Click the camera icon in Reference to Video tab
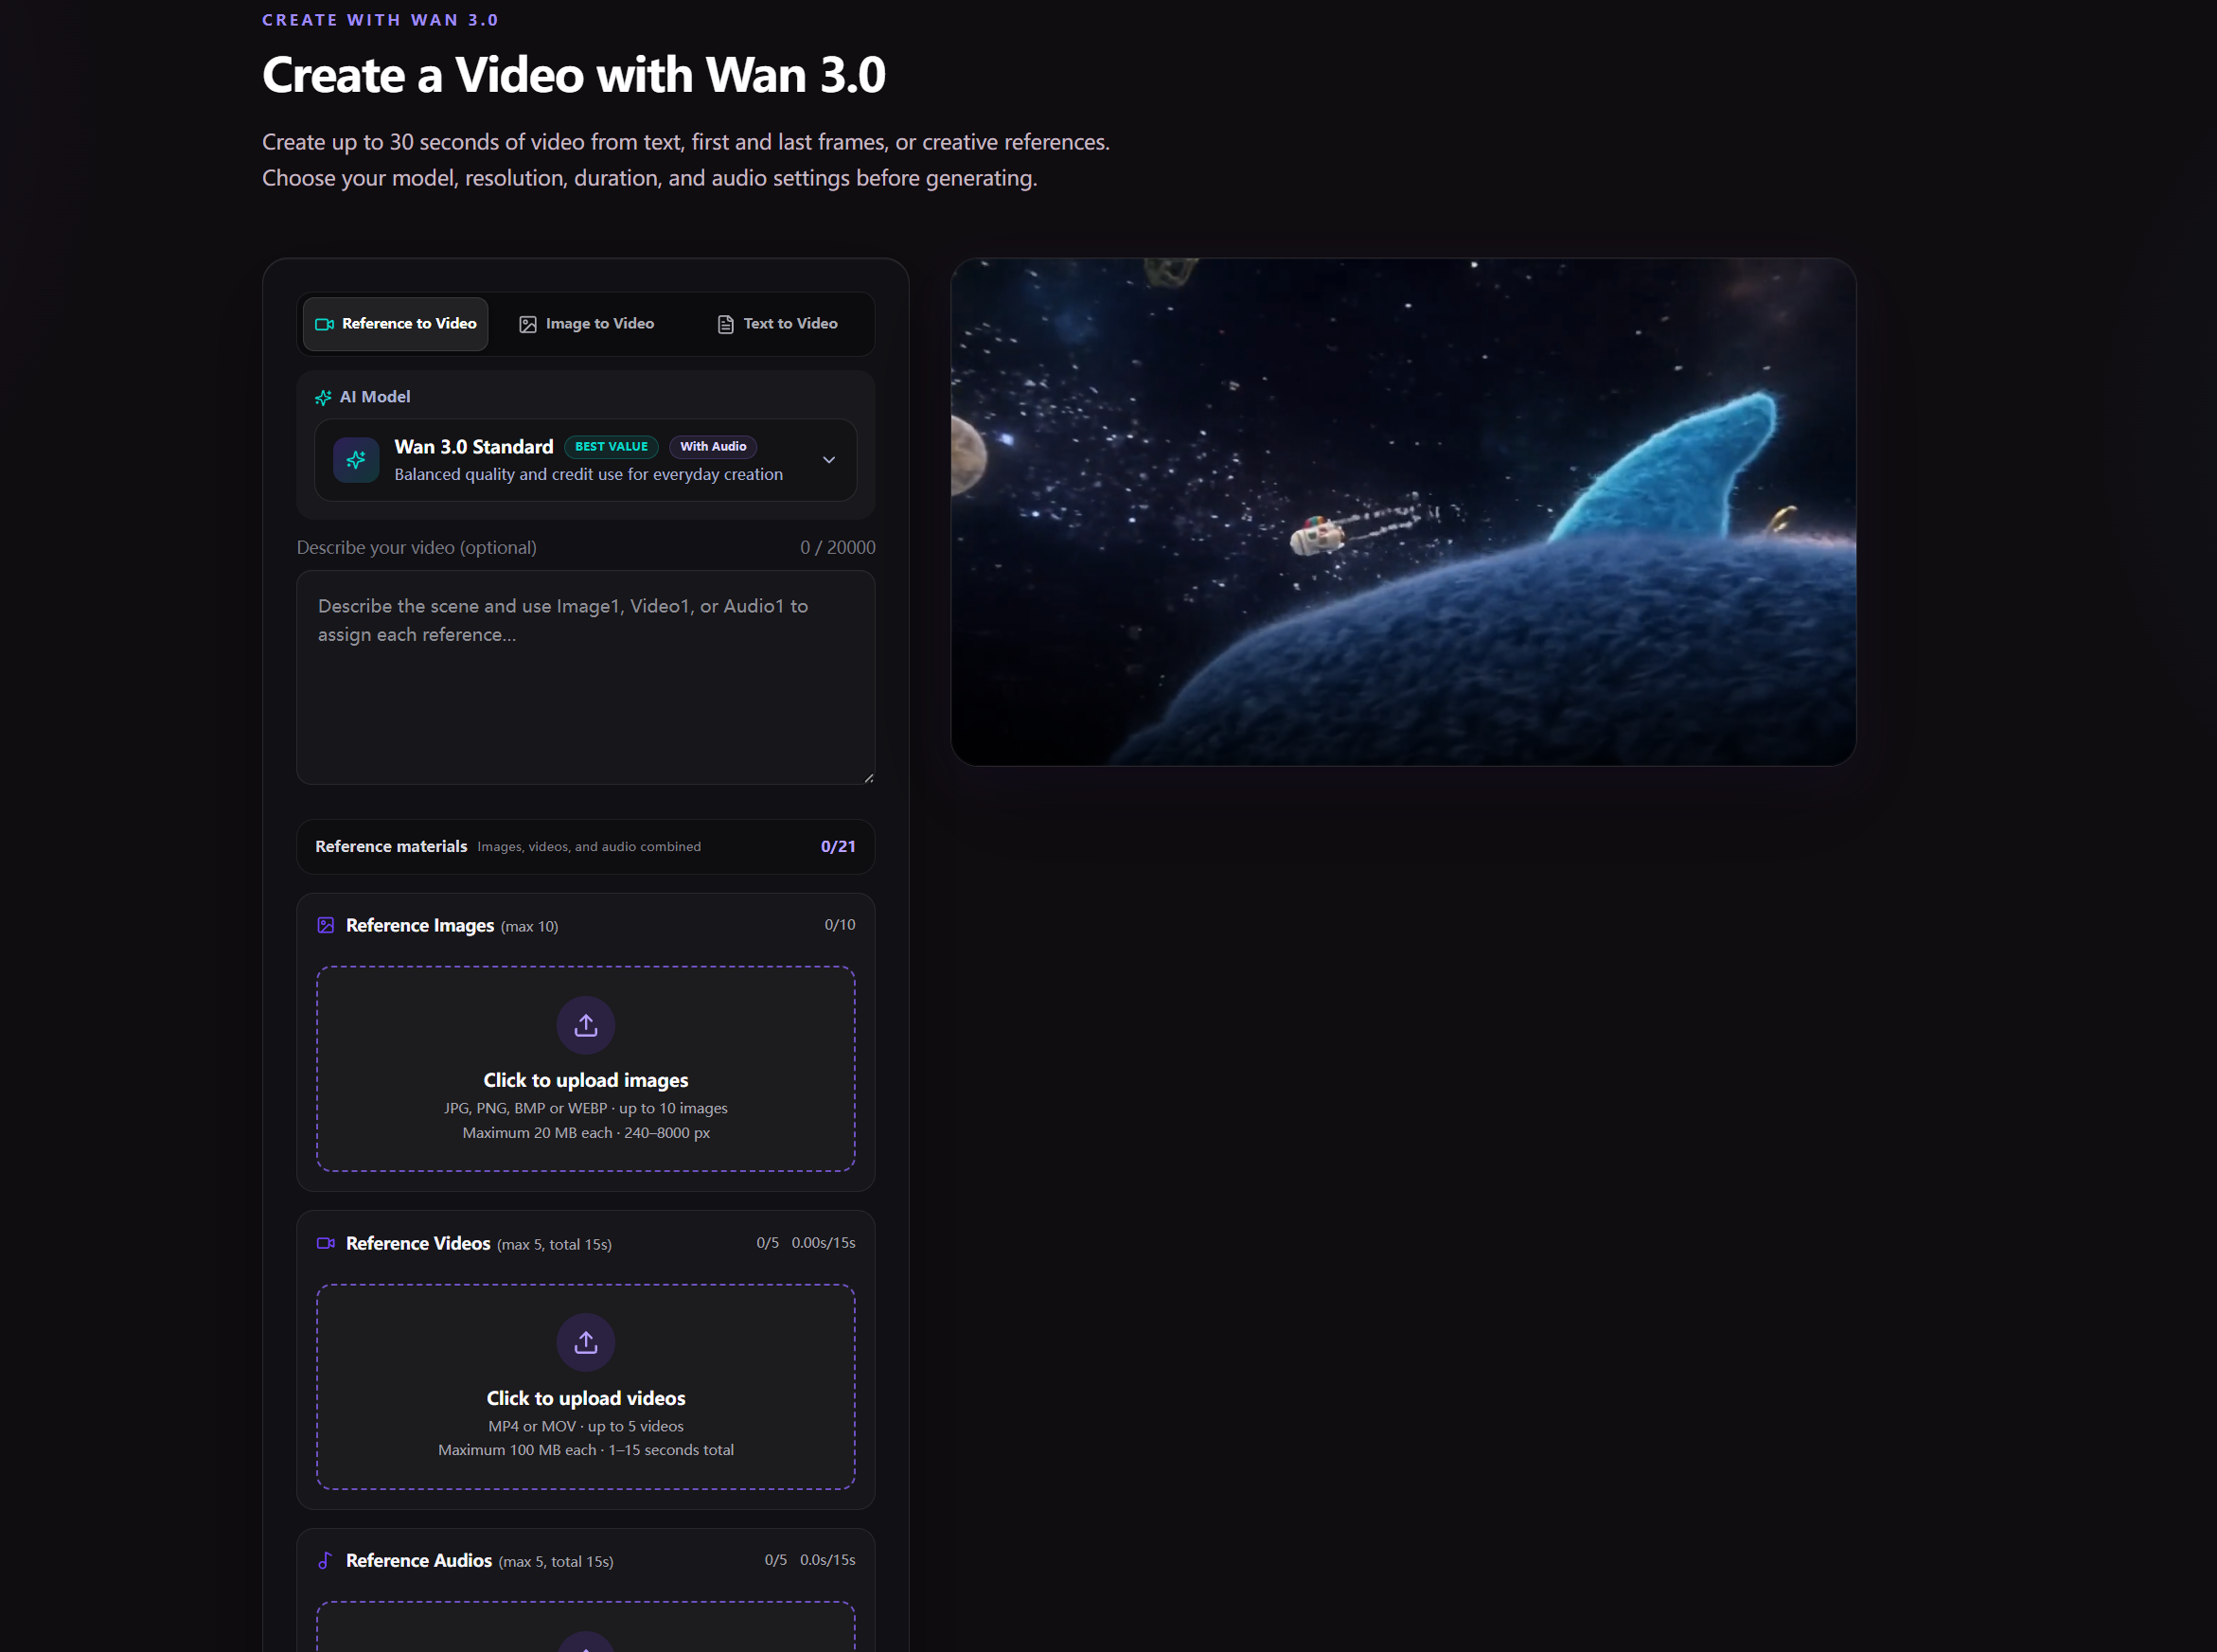The image size is (2217, 1652). click(324, 324)
